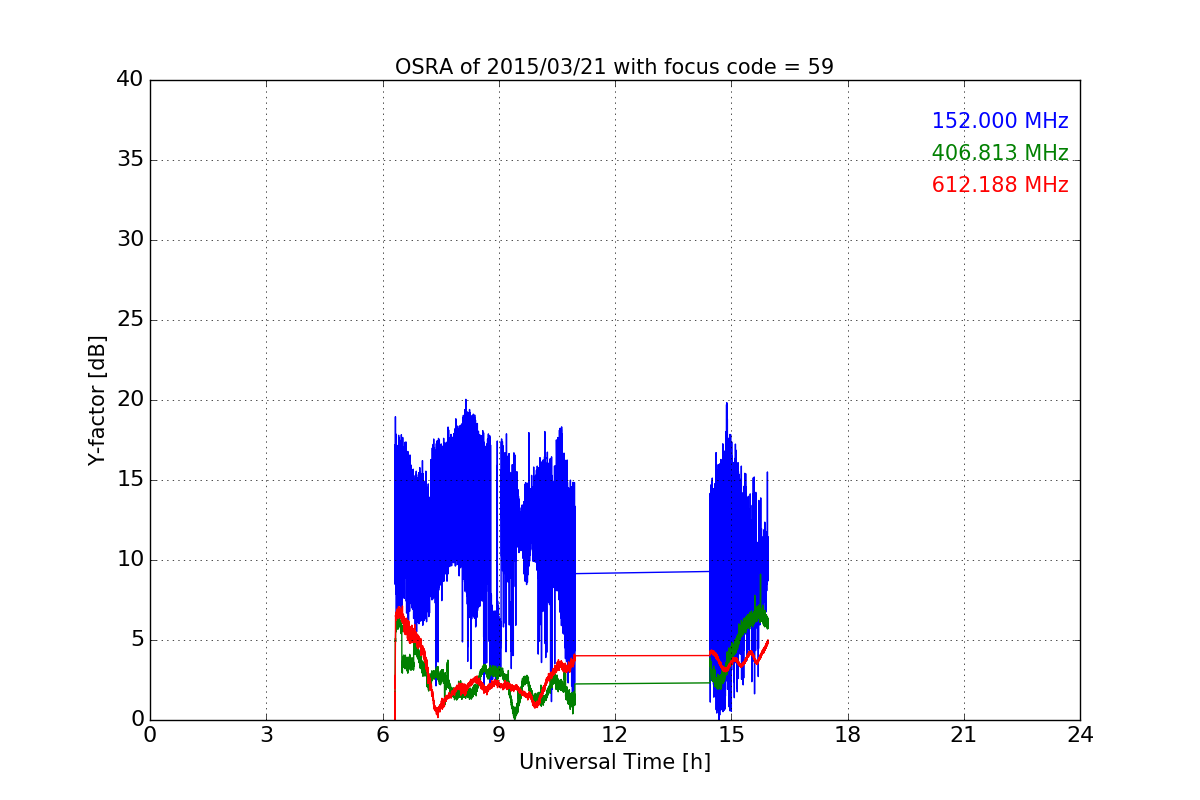Screen dimensions: 1200x800
Task: Click the x-axis tick label '9'
Action: tap(499, 735)
